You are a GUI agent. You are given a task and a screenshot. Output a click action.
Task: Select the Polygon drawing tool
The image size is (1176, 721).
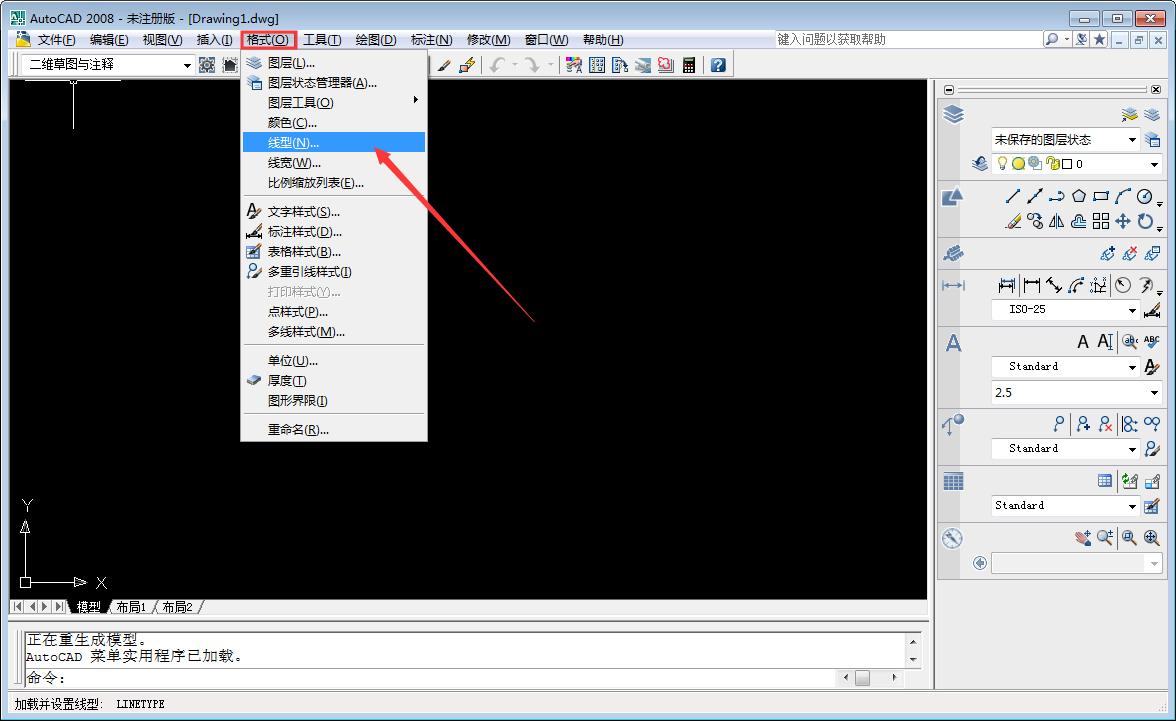(x=1079, y=195)
